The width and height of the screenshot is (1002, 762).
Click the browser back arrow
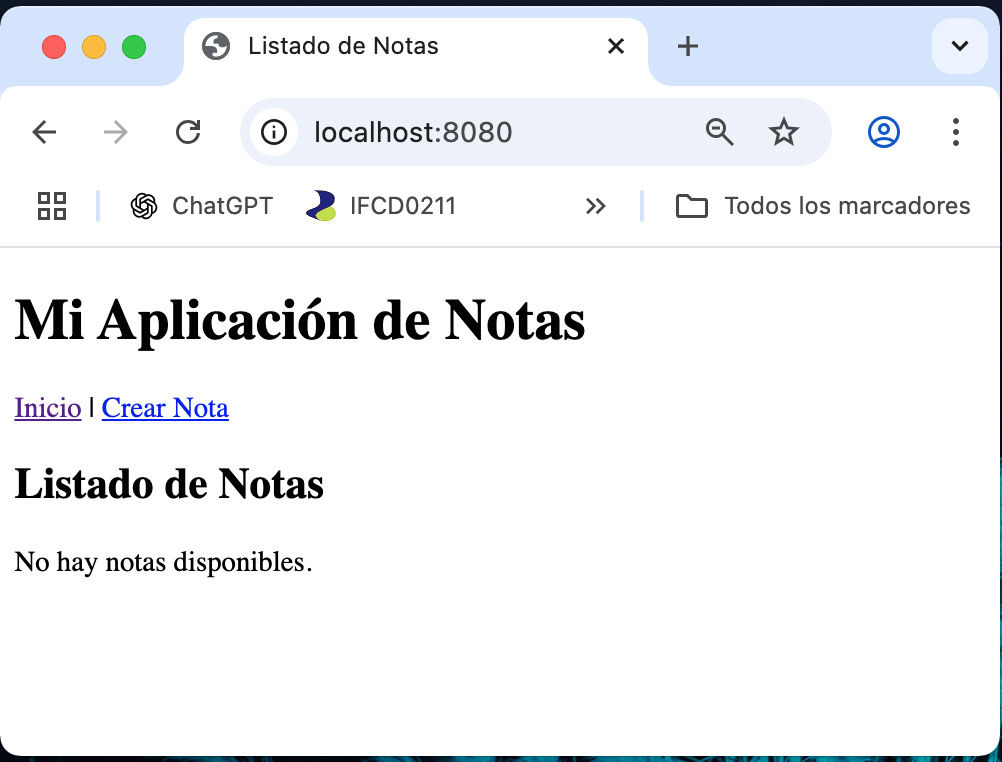point(44,132)
